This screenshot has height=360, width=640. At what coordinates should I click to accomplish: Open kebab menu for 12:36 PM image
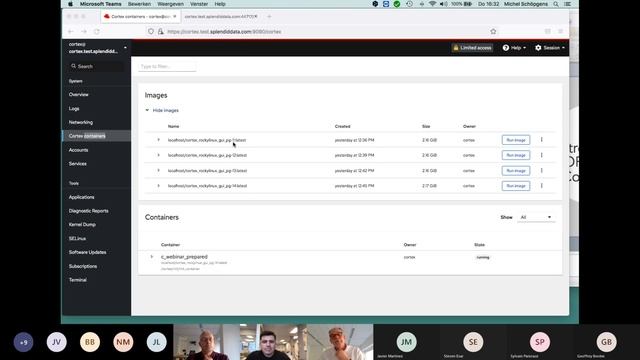(x=542, y=140)
